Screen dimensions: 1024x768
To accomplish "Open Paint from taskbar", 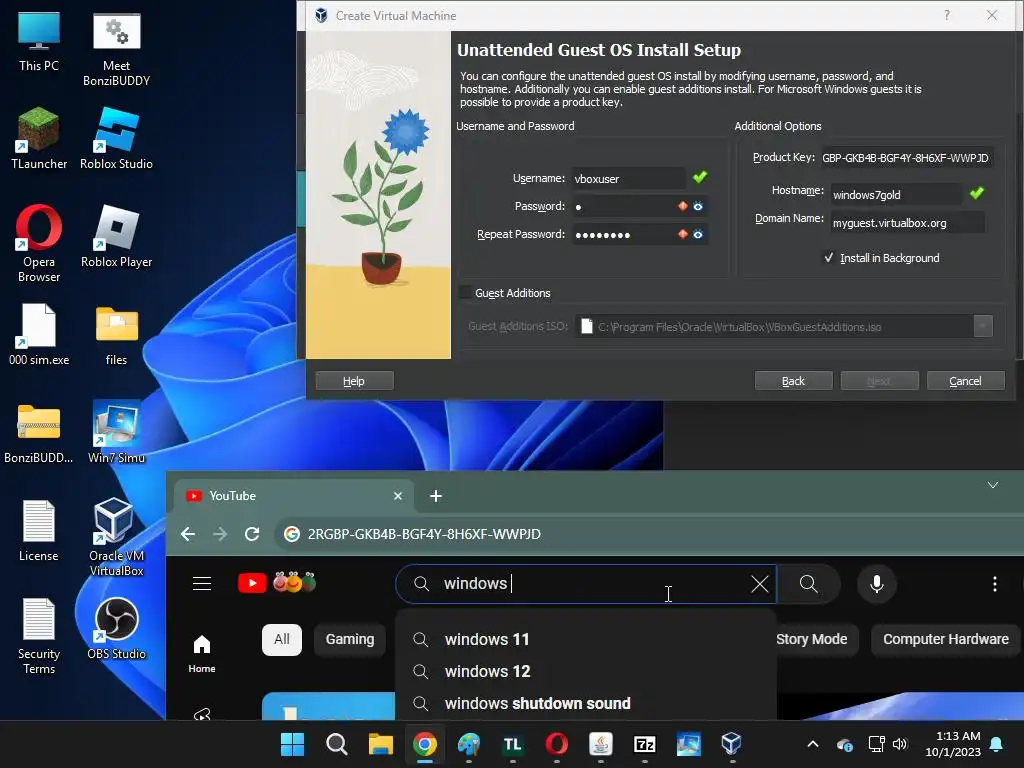I will point(468,744).
